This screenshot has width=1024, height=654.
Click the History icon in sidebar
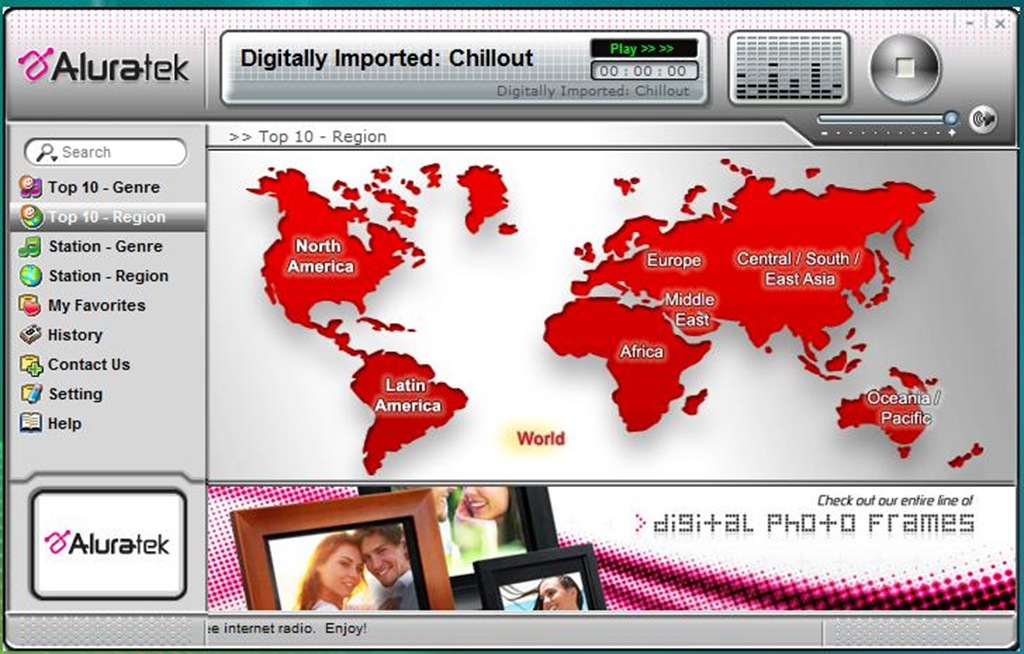pyautogui.click(x=31, y=335)
